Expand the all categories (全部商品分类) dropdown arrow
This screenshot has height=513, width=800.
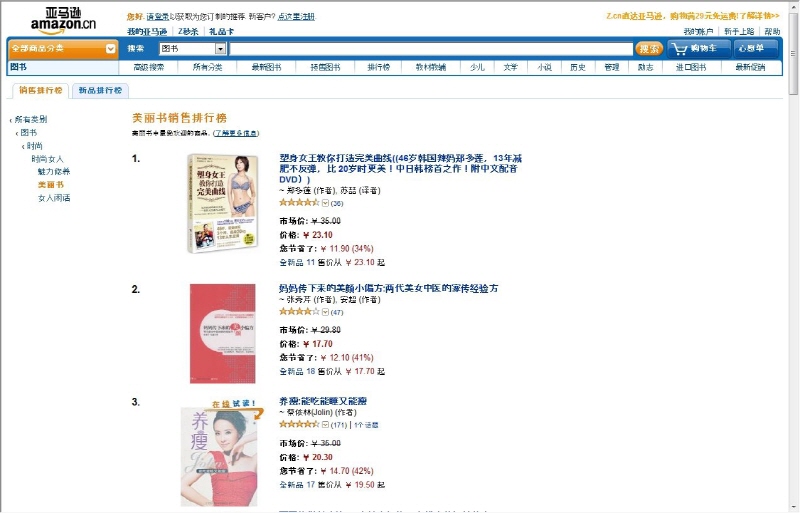(x=110, y=49)
